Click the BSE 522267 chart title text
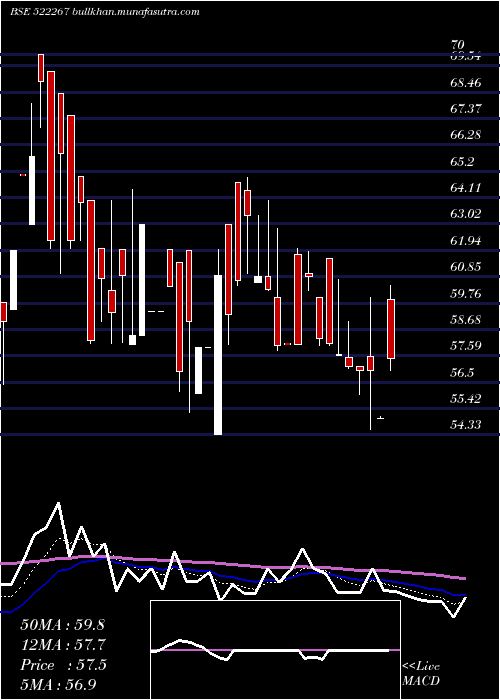 point(104,12)
